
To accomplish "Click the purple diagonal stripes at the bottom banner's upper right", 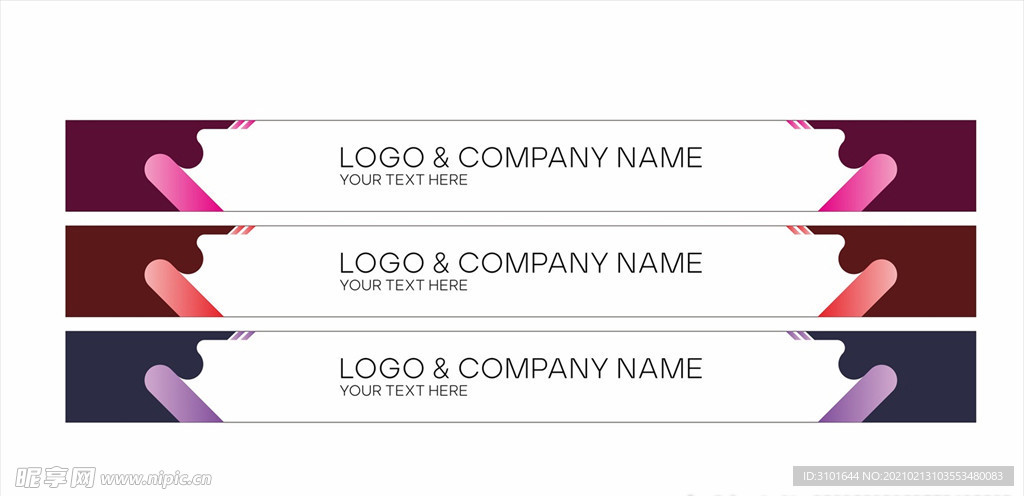I will coord(798,336).
